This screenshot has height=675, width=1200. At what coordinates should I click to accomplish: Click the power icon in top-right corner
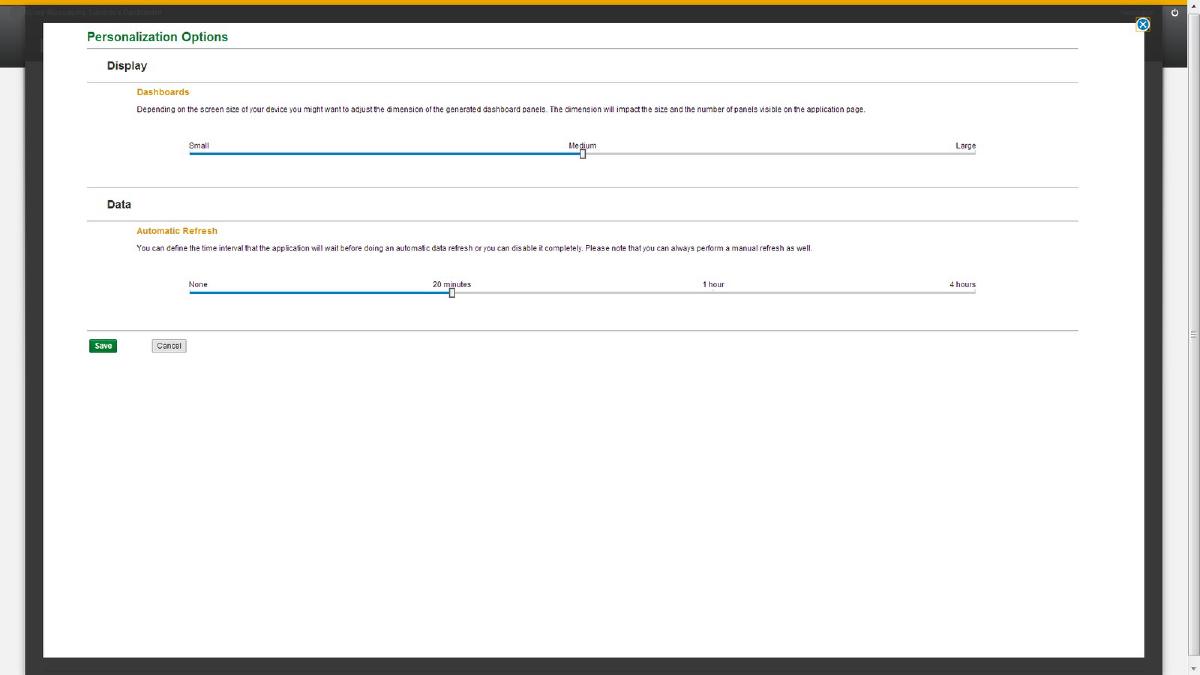coord(1175,13)
